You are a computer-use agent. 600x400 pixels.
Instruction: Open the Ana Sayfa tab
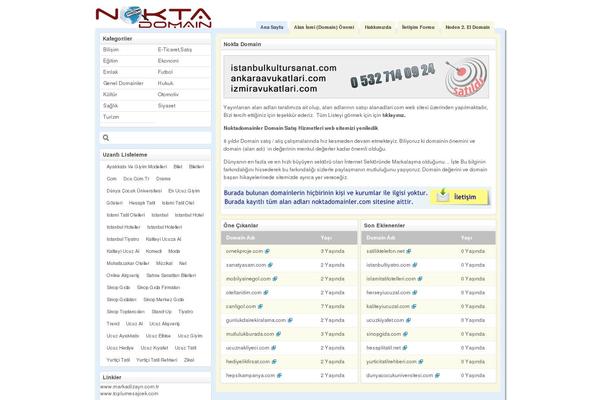point(272,27)
